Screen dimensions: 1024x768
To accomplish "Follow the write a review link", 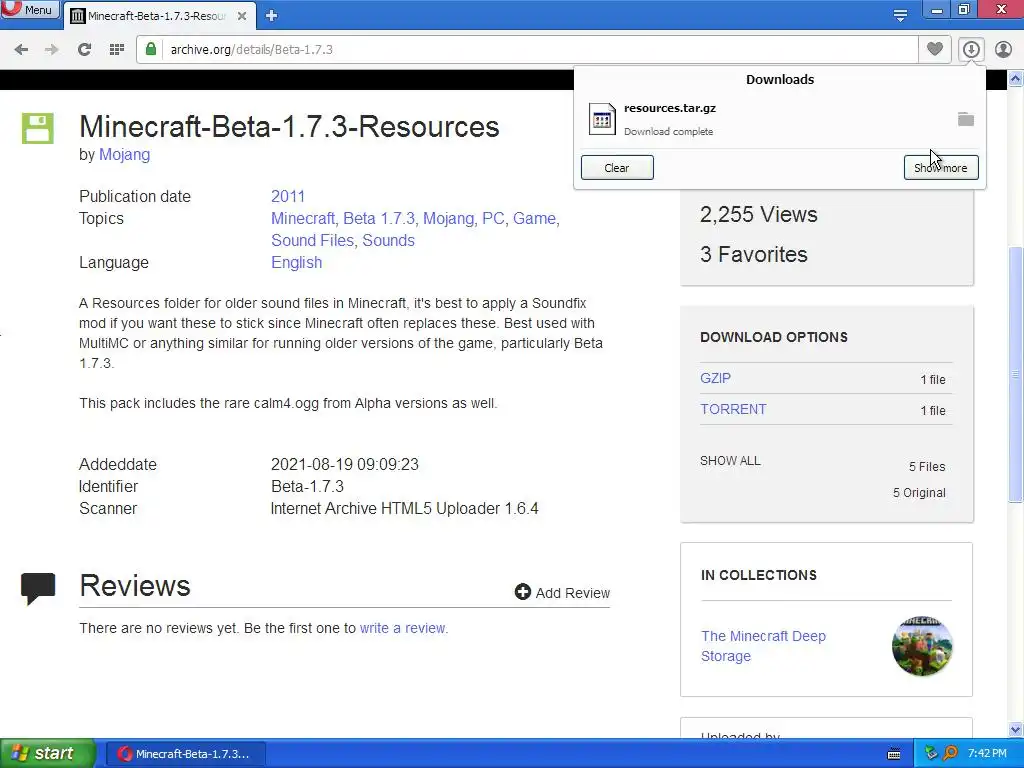I will 402,628.
